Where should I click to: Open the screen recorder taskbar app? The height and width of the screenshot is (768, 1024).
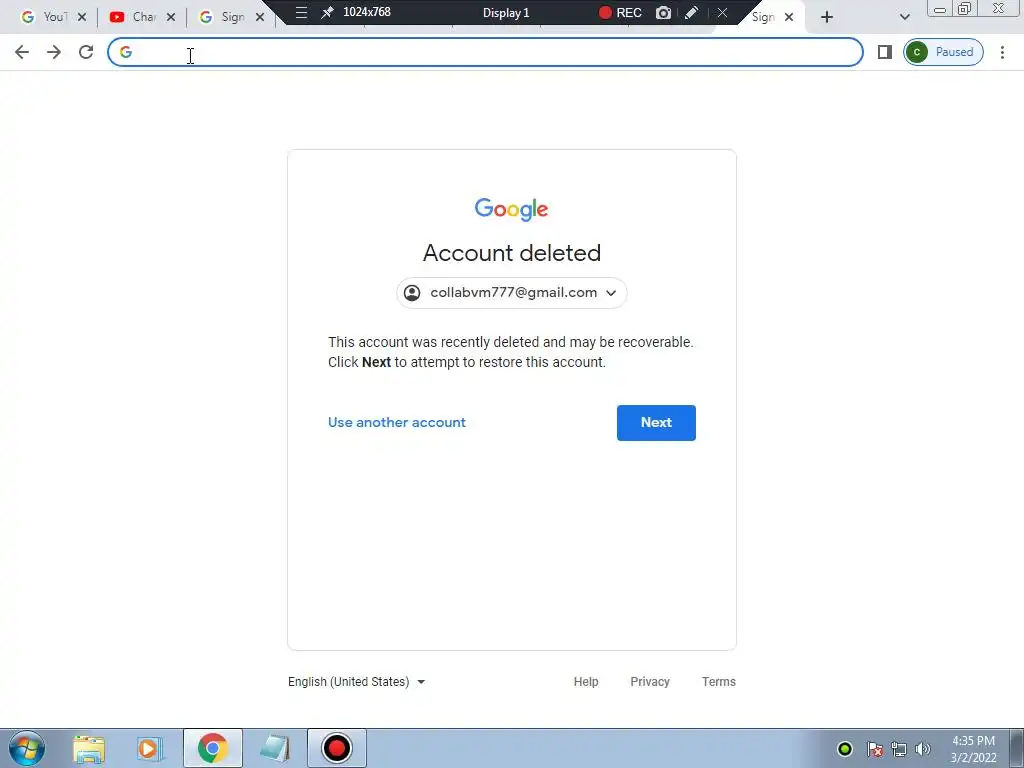(337, 748)
